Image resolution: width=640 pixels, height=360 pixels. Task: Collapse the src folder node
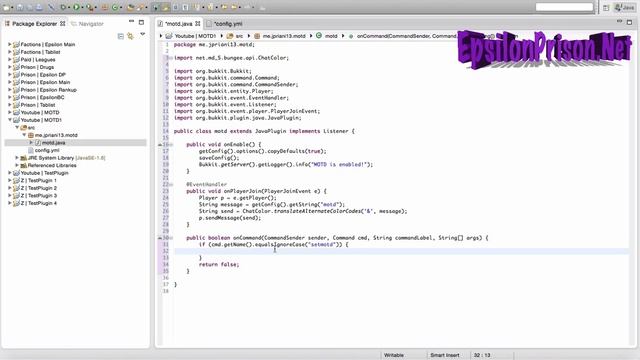coord(17,127)
